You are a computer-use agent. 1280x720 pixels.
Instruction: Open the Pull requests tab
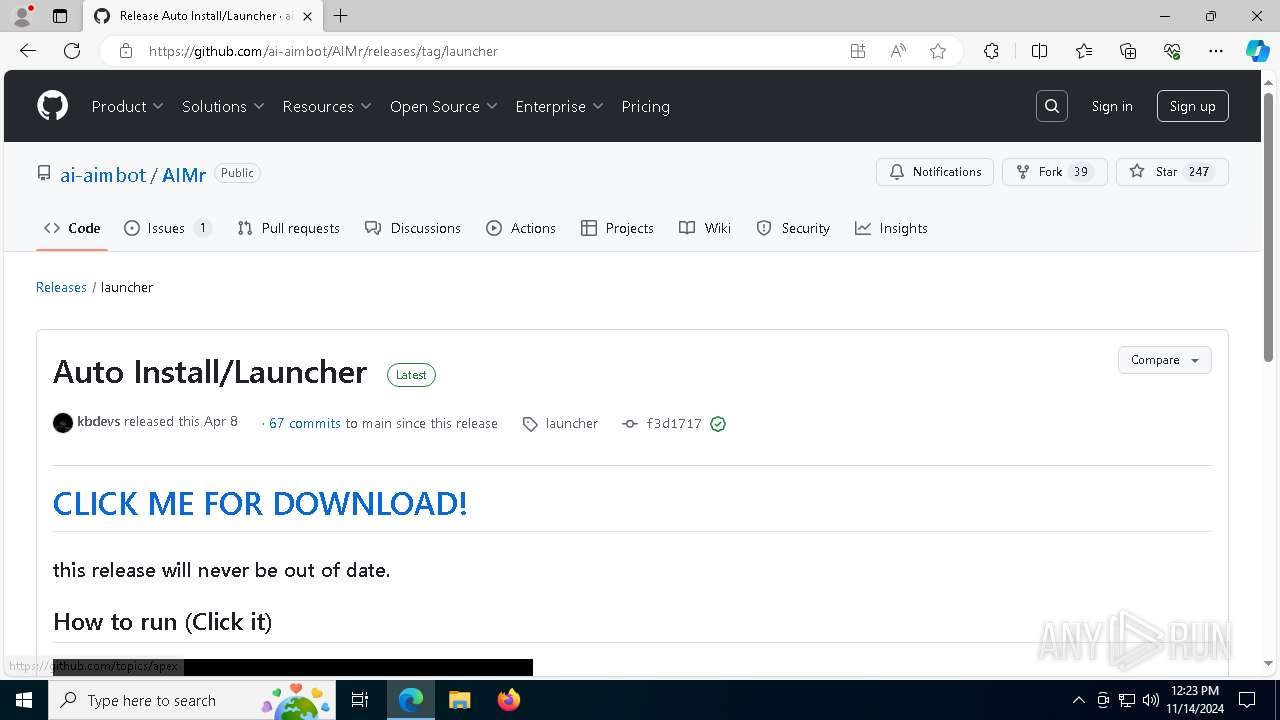(289, 228)
